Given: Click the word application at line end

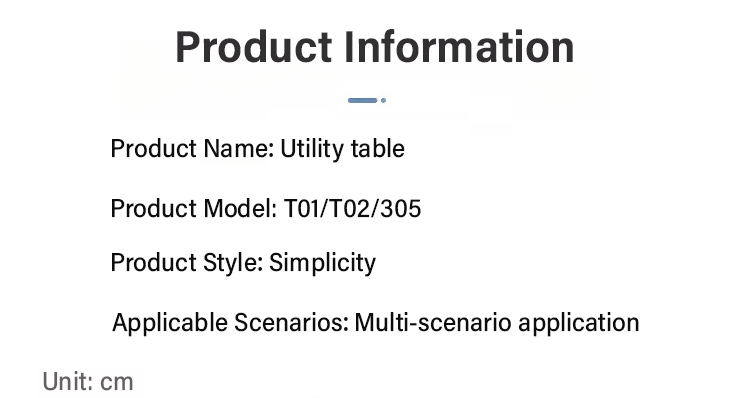Looking at the screenshot, I should (x=579, y=323).
